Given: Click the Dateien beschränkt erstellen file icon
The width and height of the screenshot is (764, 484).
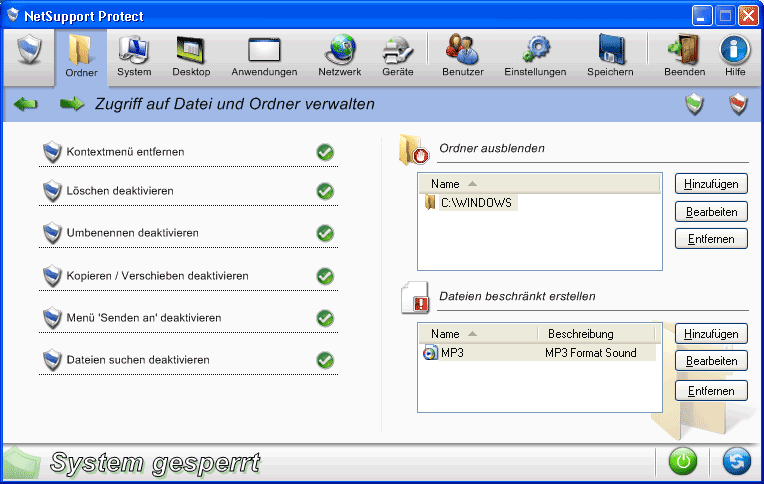Looking at the screenshot, I should pyautogui.click(x=415, y=297).
